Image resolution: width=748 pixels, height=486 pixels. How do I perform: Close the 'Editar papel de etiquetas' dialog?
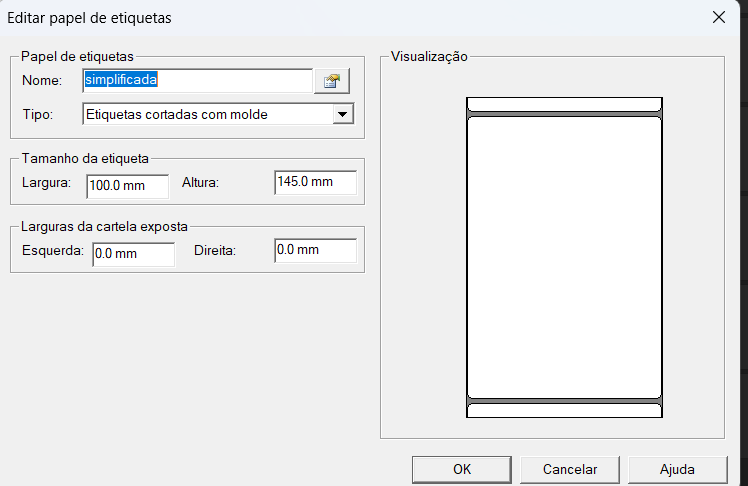pyautogui.click(x=718, y=17)
